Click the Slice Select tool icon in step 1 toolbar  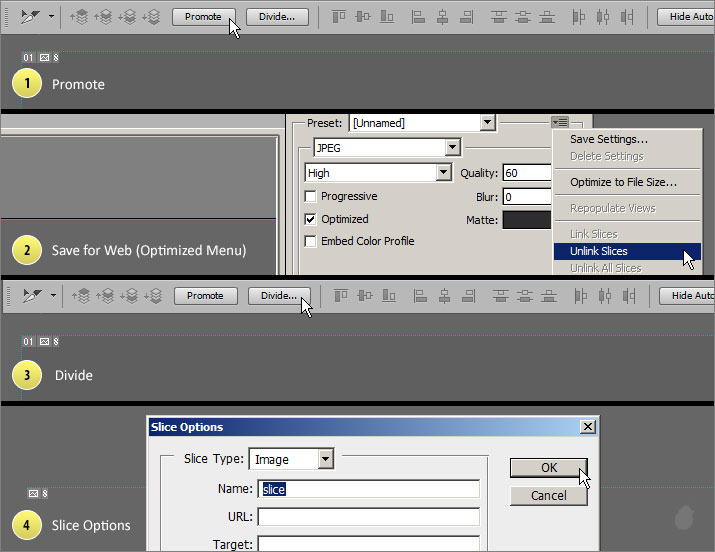31,17
